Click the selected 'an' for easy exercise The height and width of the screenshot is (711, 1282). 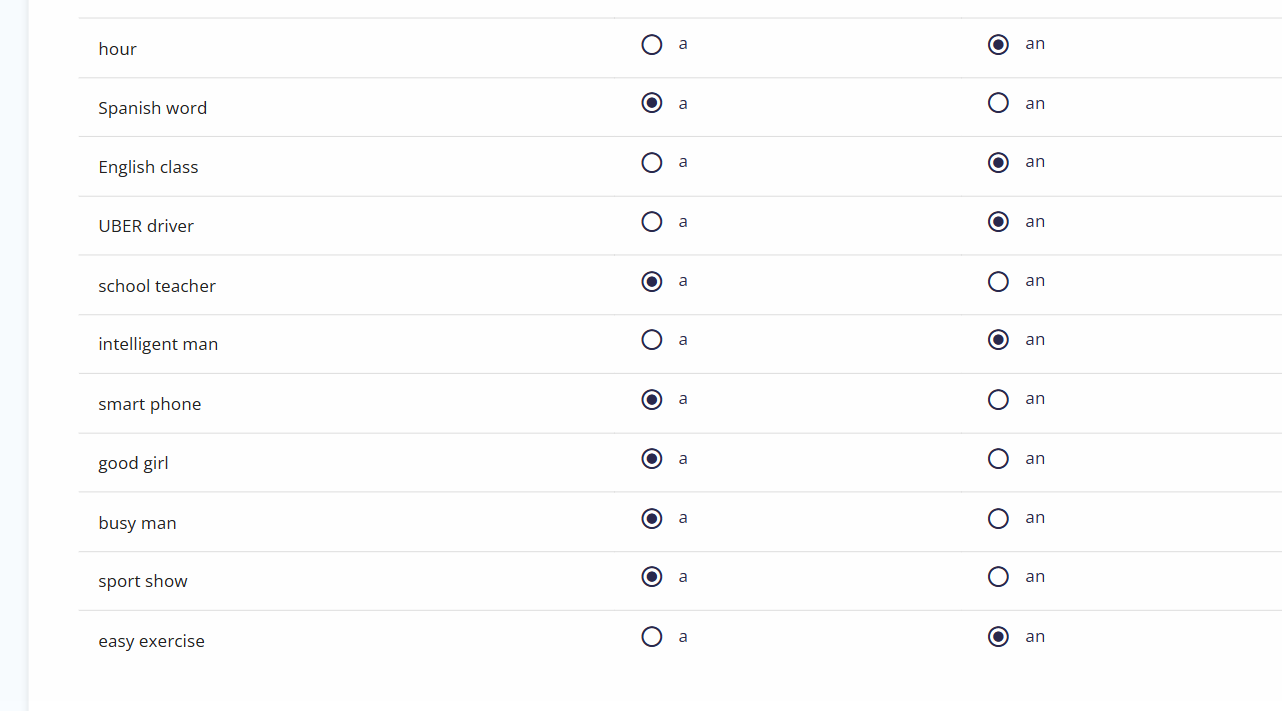point(998,637)
